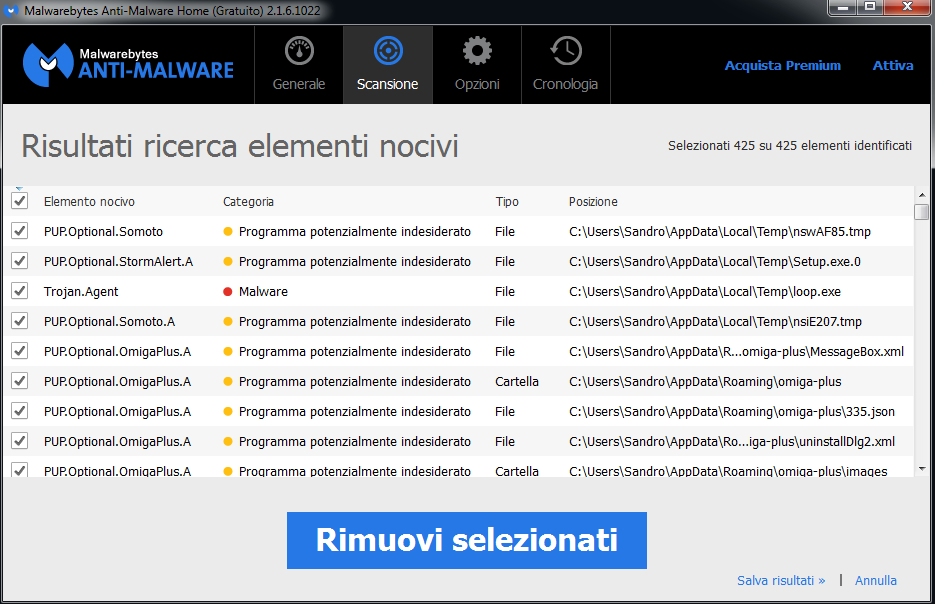Sort by the Categoria column header

pyautogui.click(x=248, y=202)
